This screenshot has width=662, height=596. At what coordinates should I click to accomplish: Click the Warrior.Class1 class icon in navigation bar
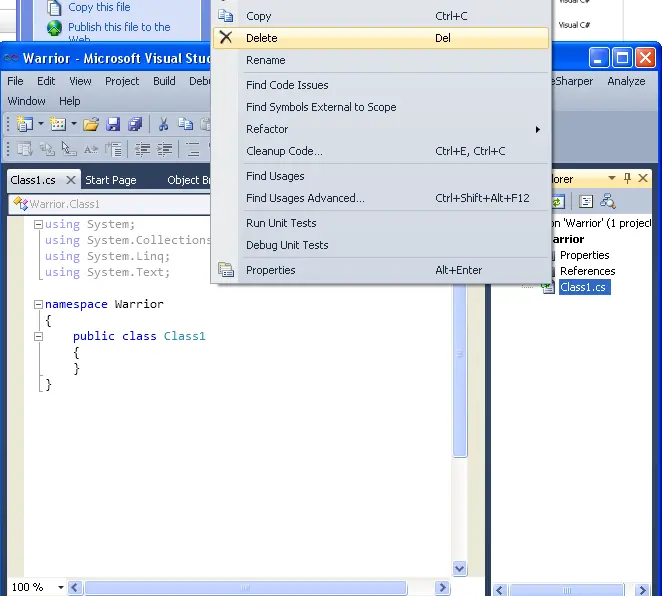(x=20, y=203)
